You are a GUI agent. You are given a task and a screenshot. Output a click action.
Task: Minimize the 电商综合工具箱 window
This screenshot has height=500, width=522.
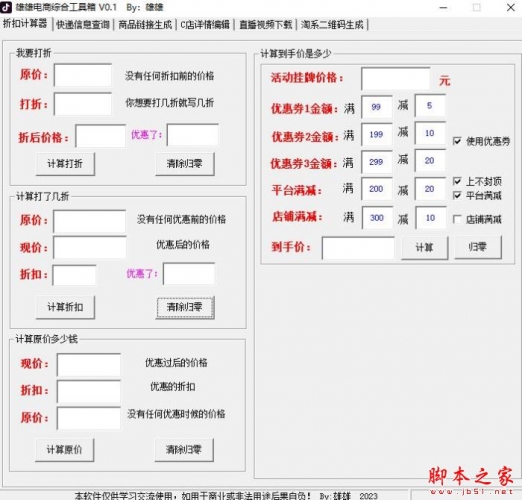pos(443,7)
